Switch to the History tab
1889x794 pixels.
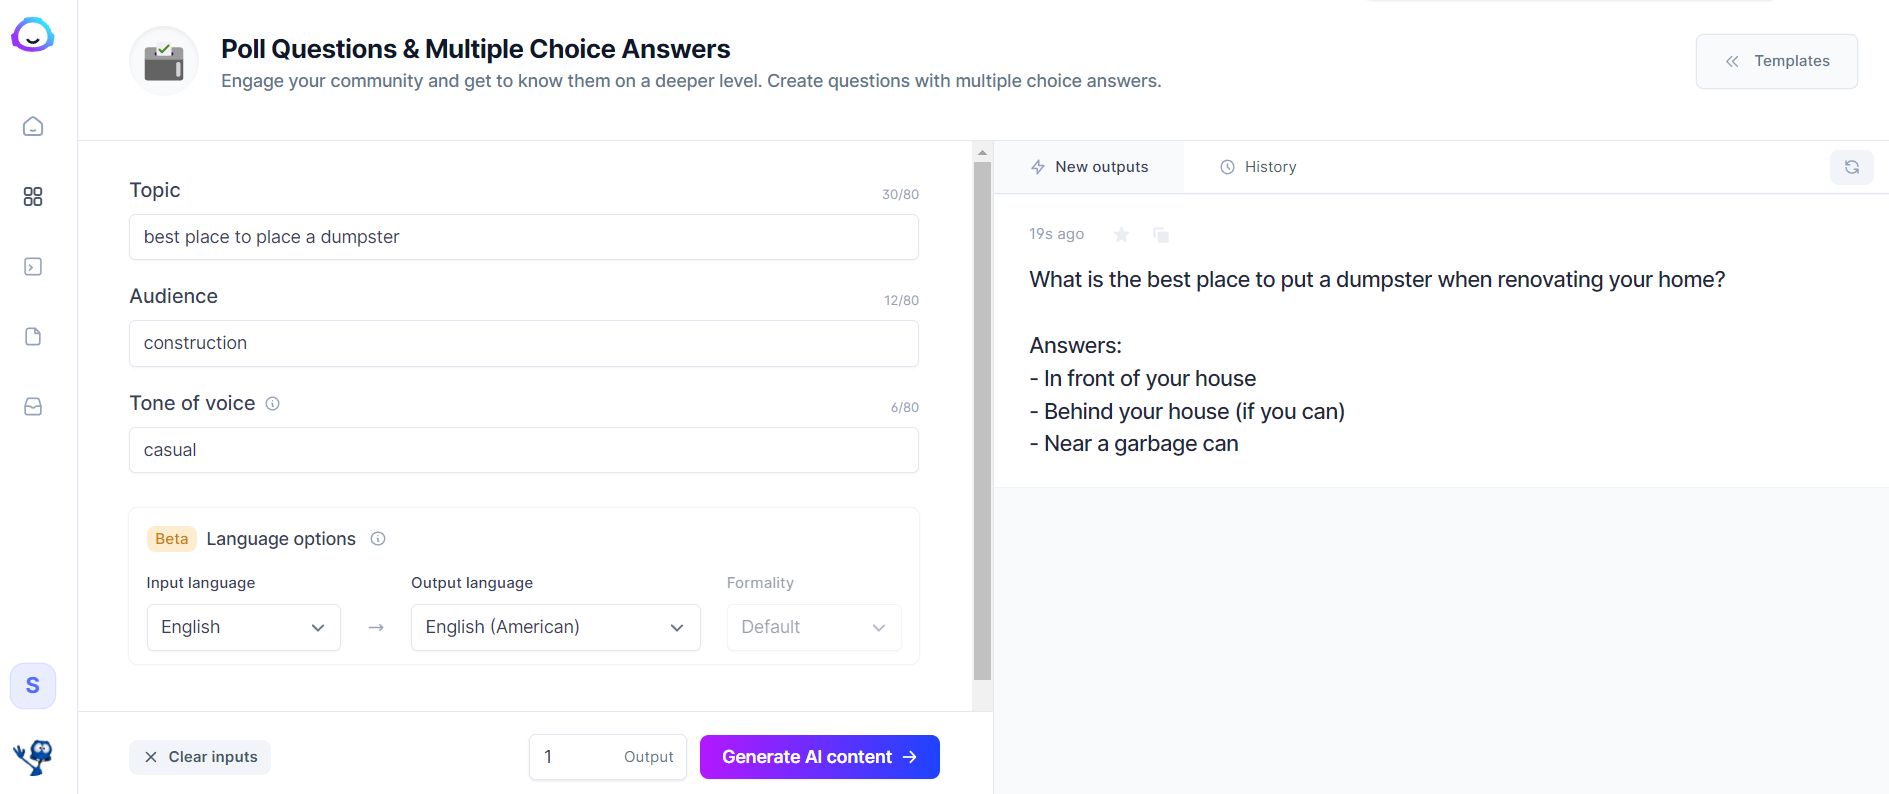coord(1258,167)
